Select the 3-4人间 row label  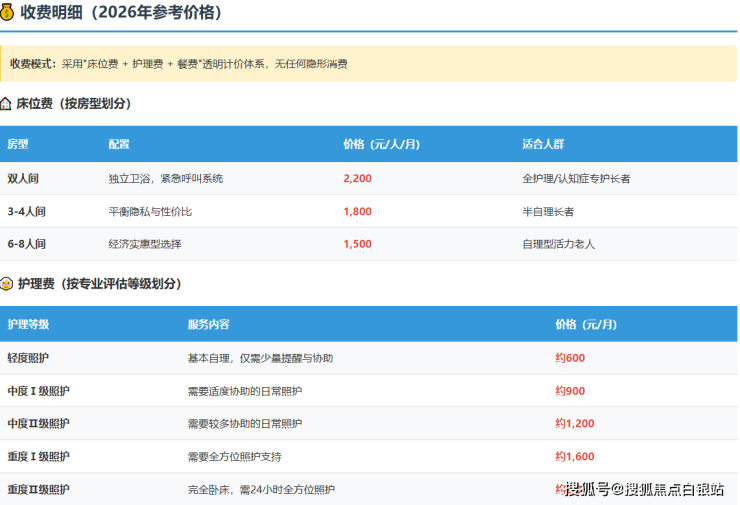26,211
